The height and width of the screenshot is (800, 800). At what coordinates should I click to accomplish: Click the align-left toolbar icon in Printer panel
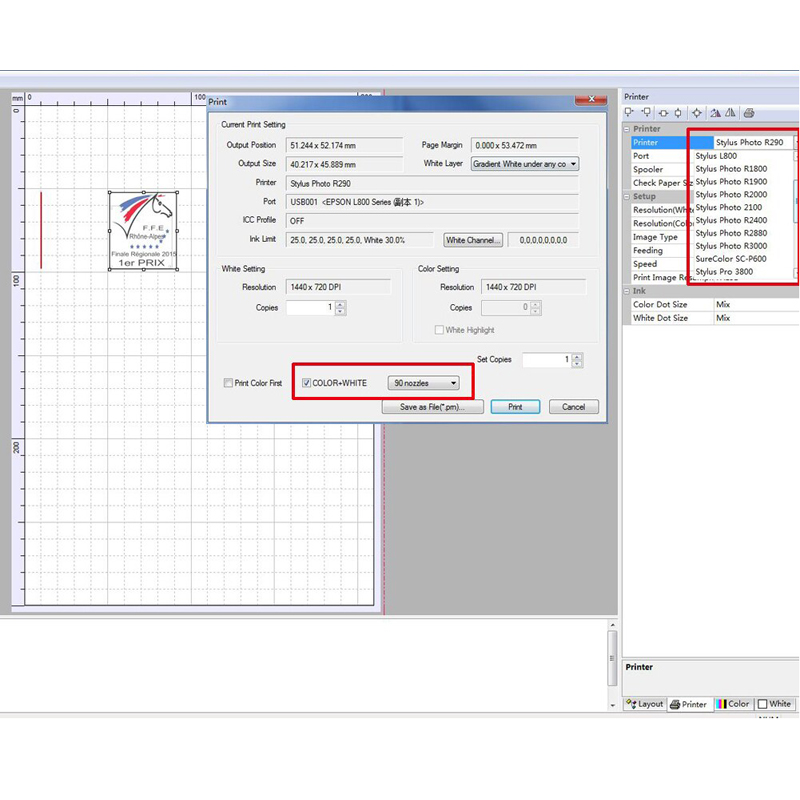pyautogui.click(x=629, y=113)
